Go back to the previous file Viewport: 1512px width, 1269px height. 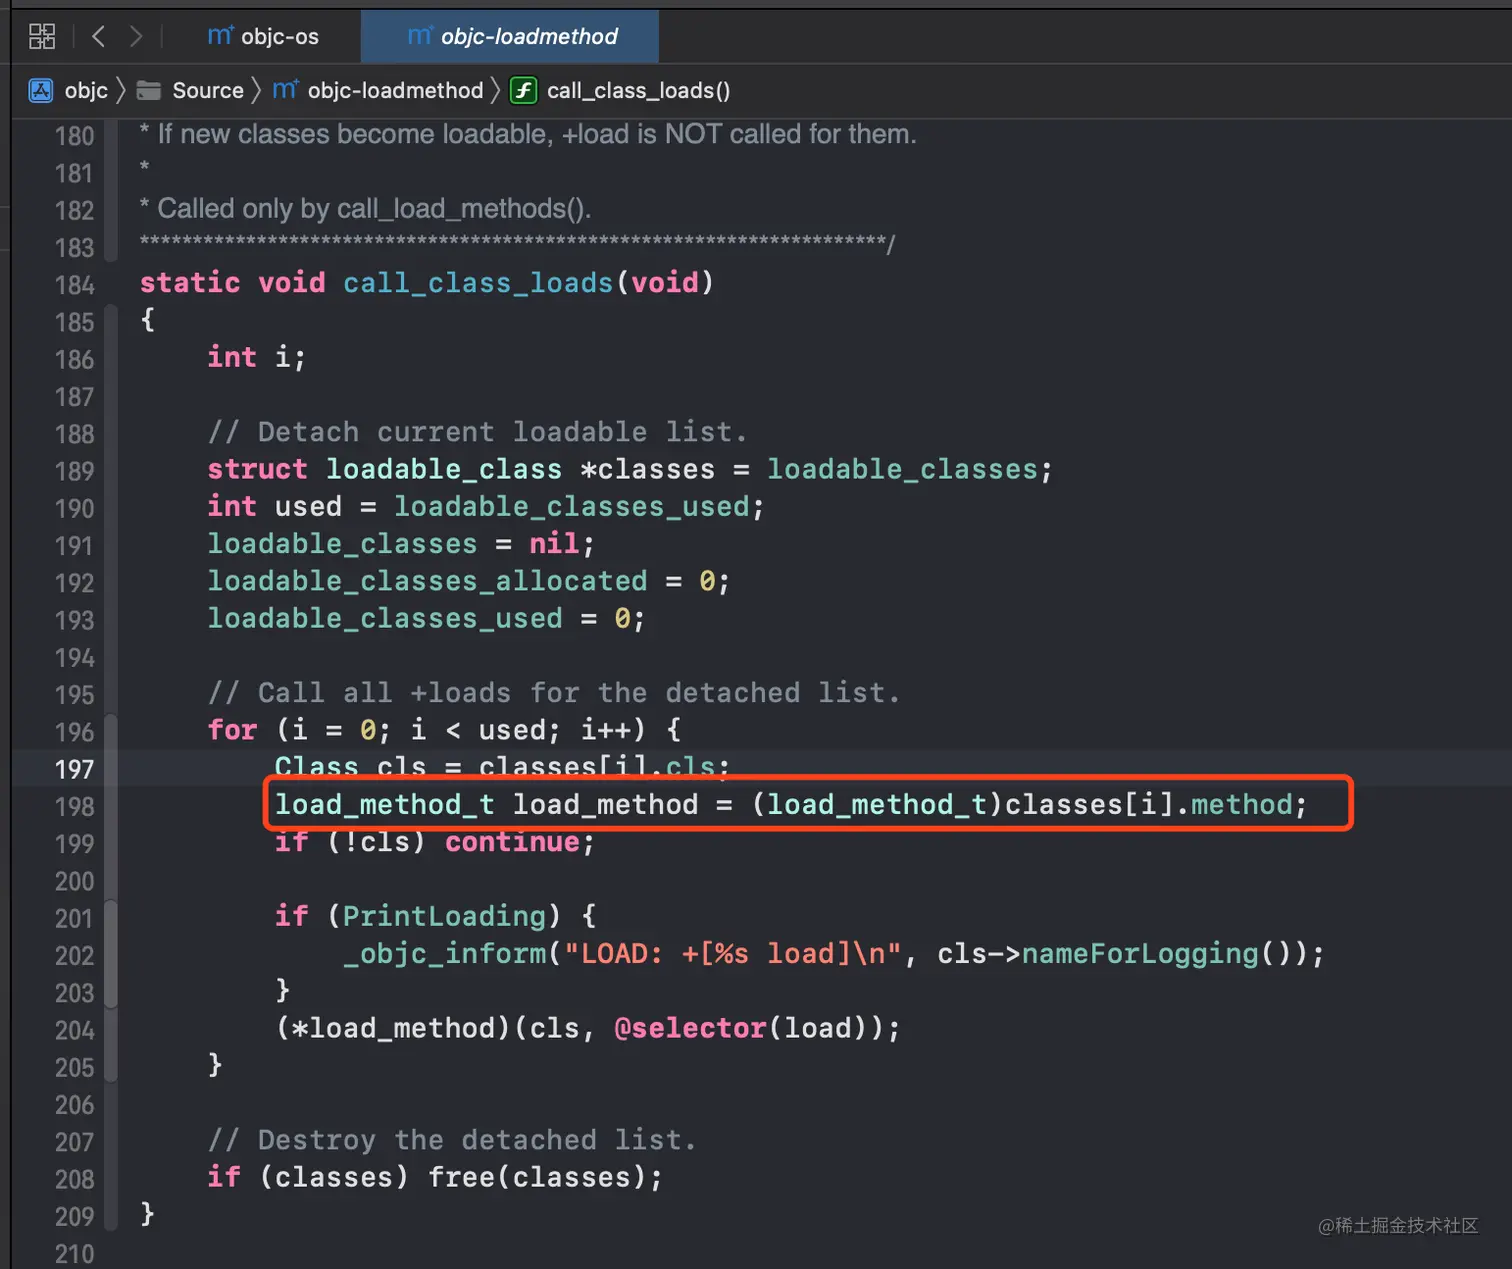pos(98,37)
